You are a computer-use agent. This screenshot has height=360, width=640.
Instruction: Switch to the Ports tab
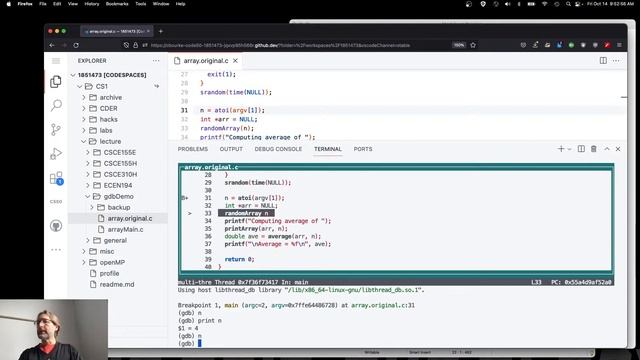[x=363, y=149]
